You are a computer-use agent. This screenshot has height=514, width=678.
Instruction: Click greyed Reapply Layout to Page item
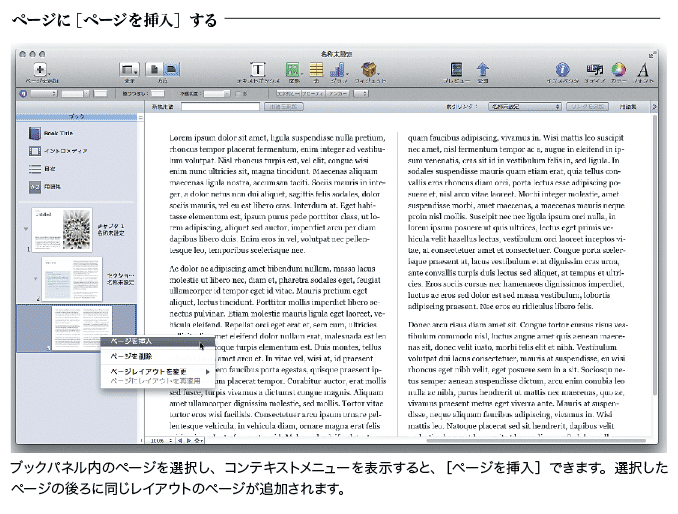157,381
